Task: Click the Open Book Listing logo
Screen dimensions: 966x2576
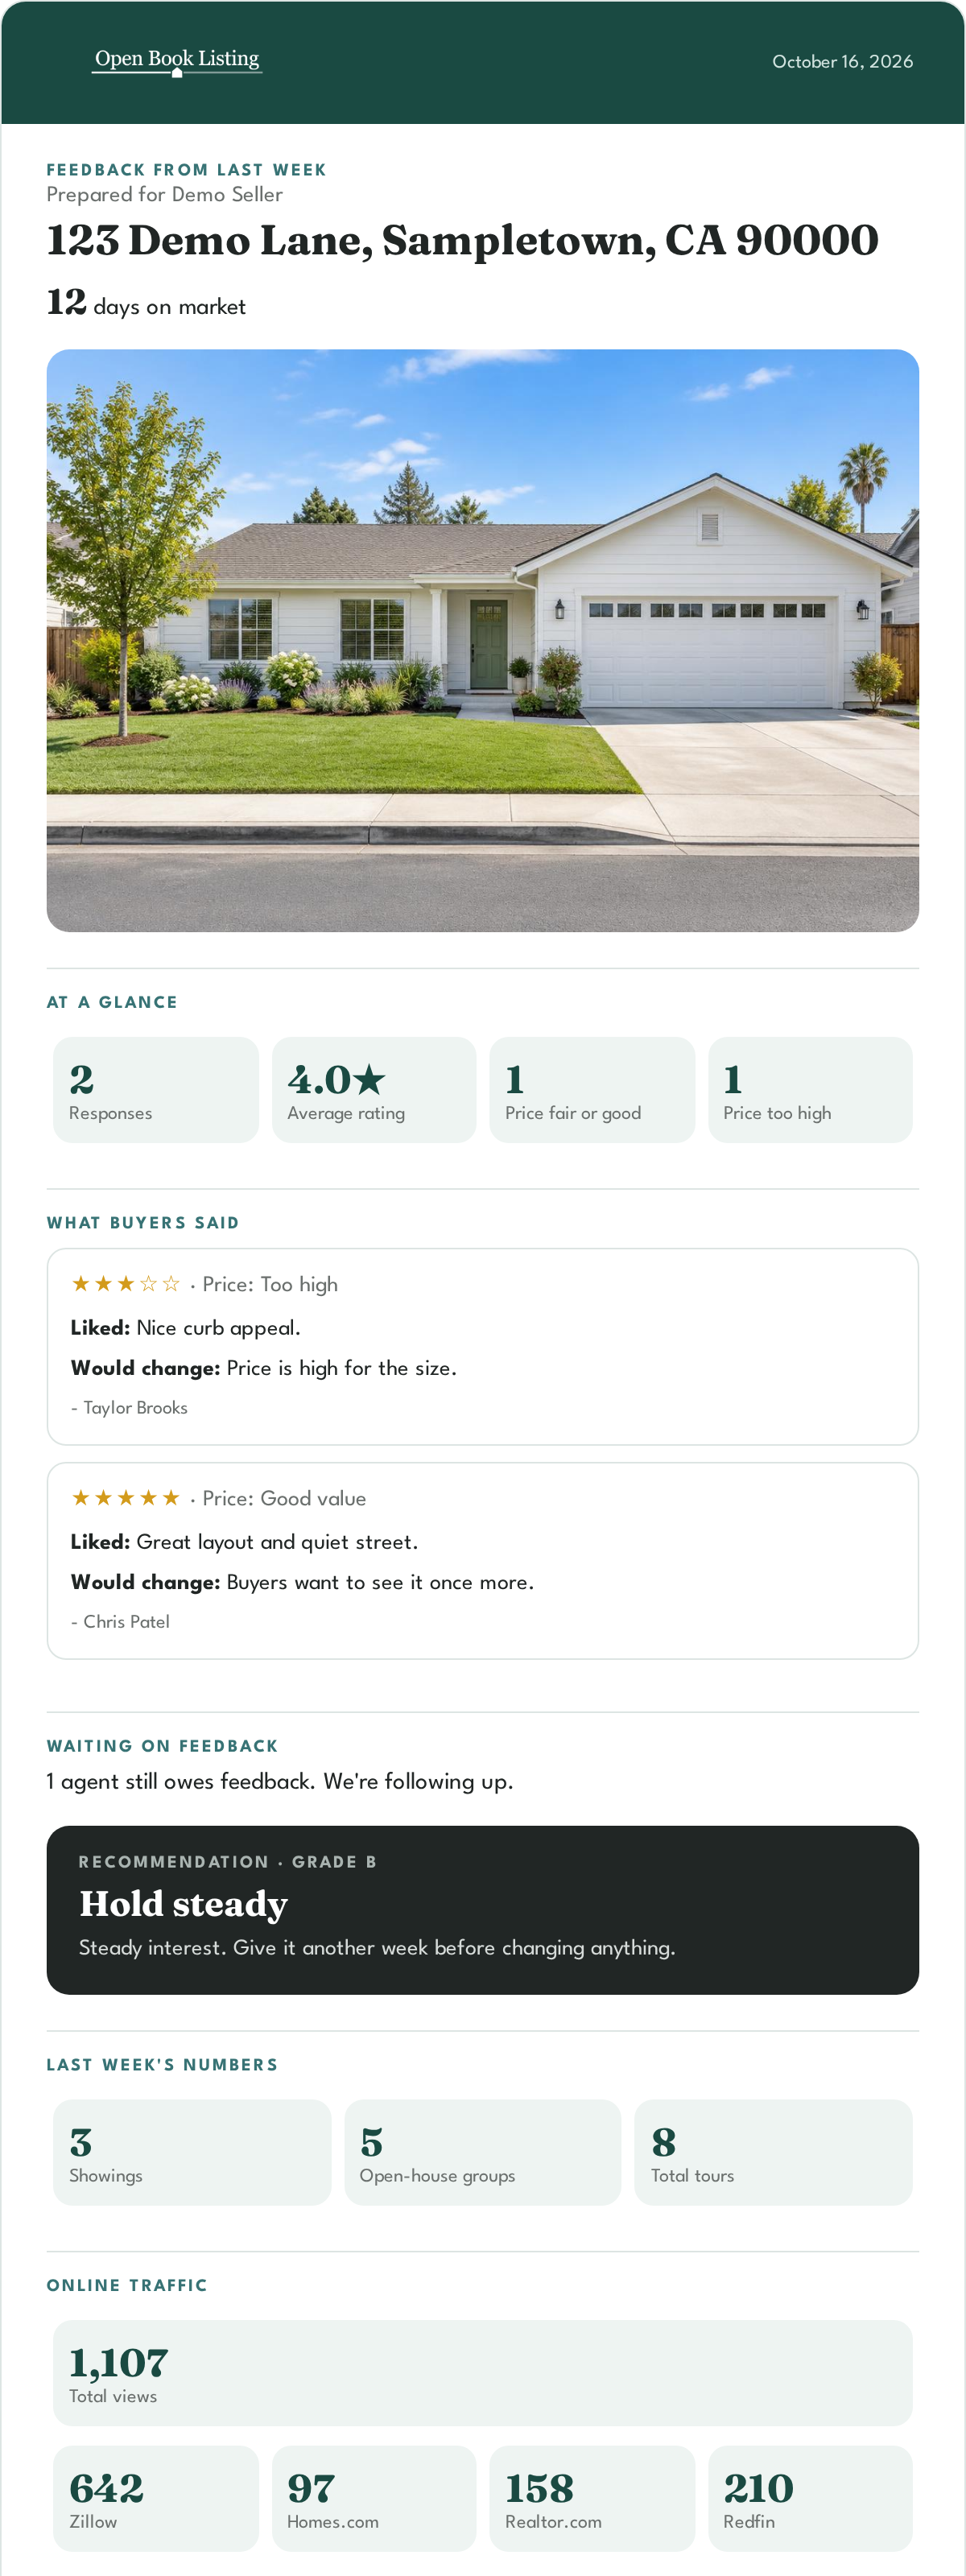Action: pyautogui.click(x=177, y=61)
